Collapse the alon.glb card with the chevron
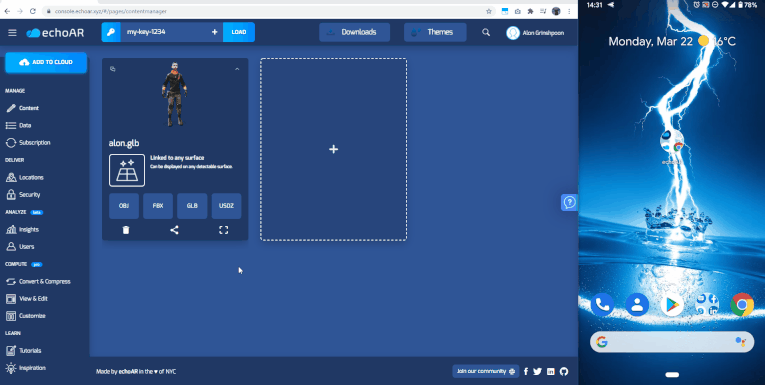Screen dimensions: 765x385 [237, 69]
